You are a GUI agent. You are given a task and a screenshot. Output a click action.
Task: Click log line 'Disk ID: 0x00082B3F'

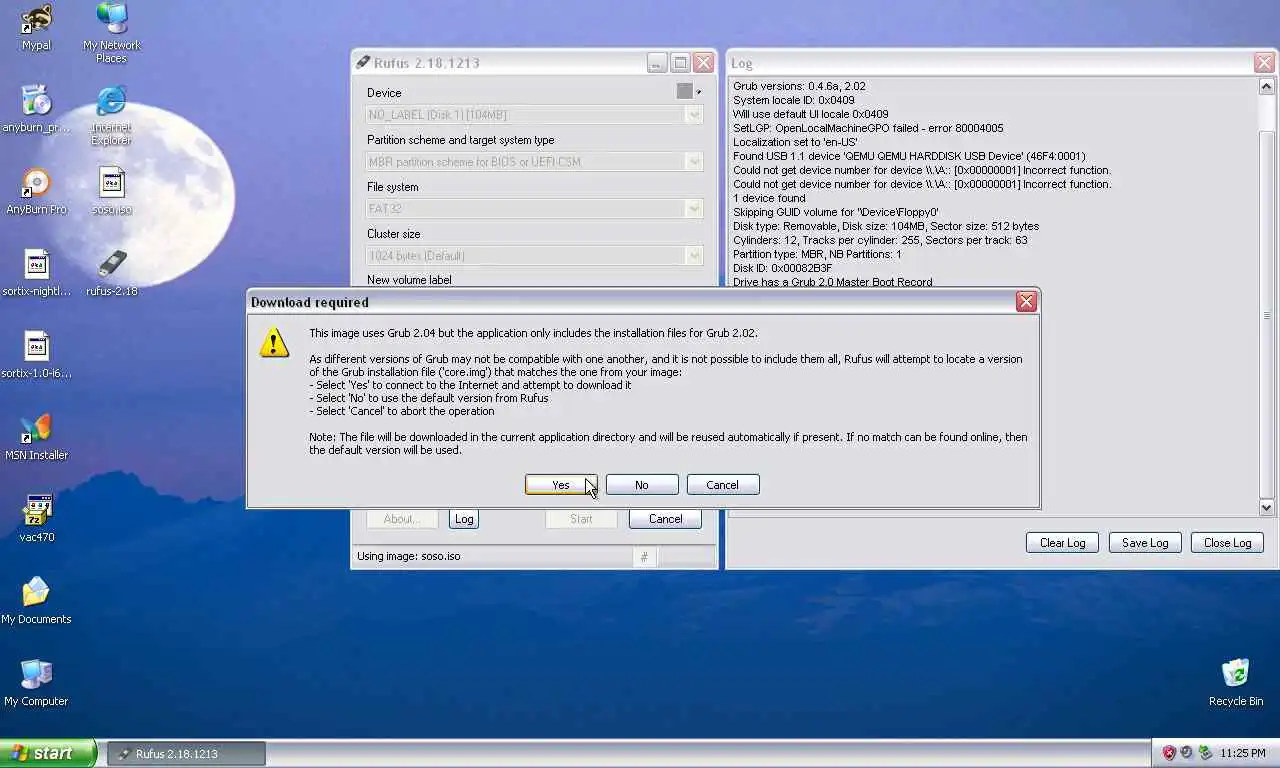point(782,268)
